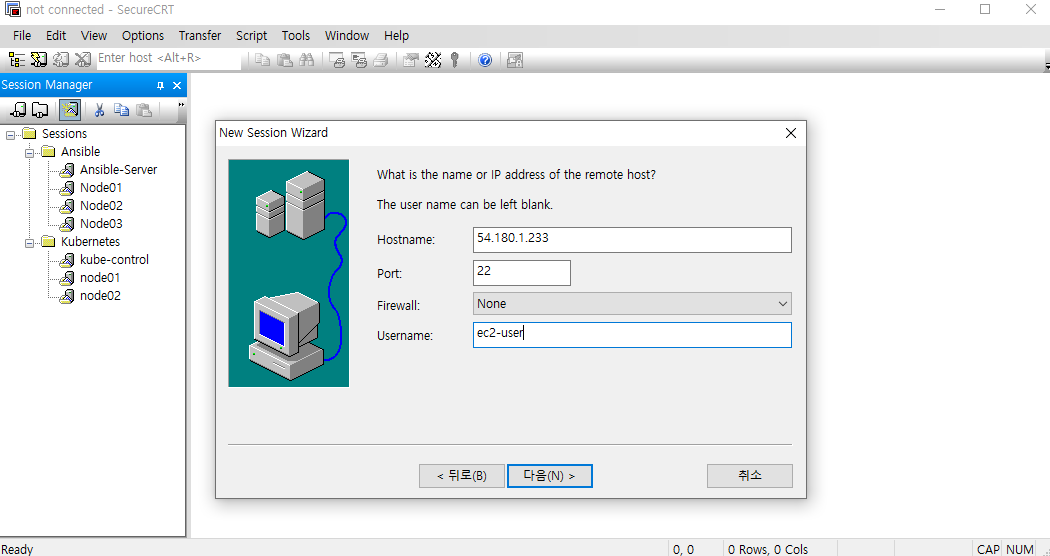
Task: Click the Paste icon in main toolbar
Action: pyautogui.click(x=285, y=60)
